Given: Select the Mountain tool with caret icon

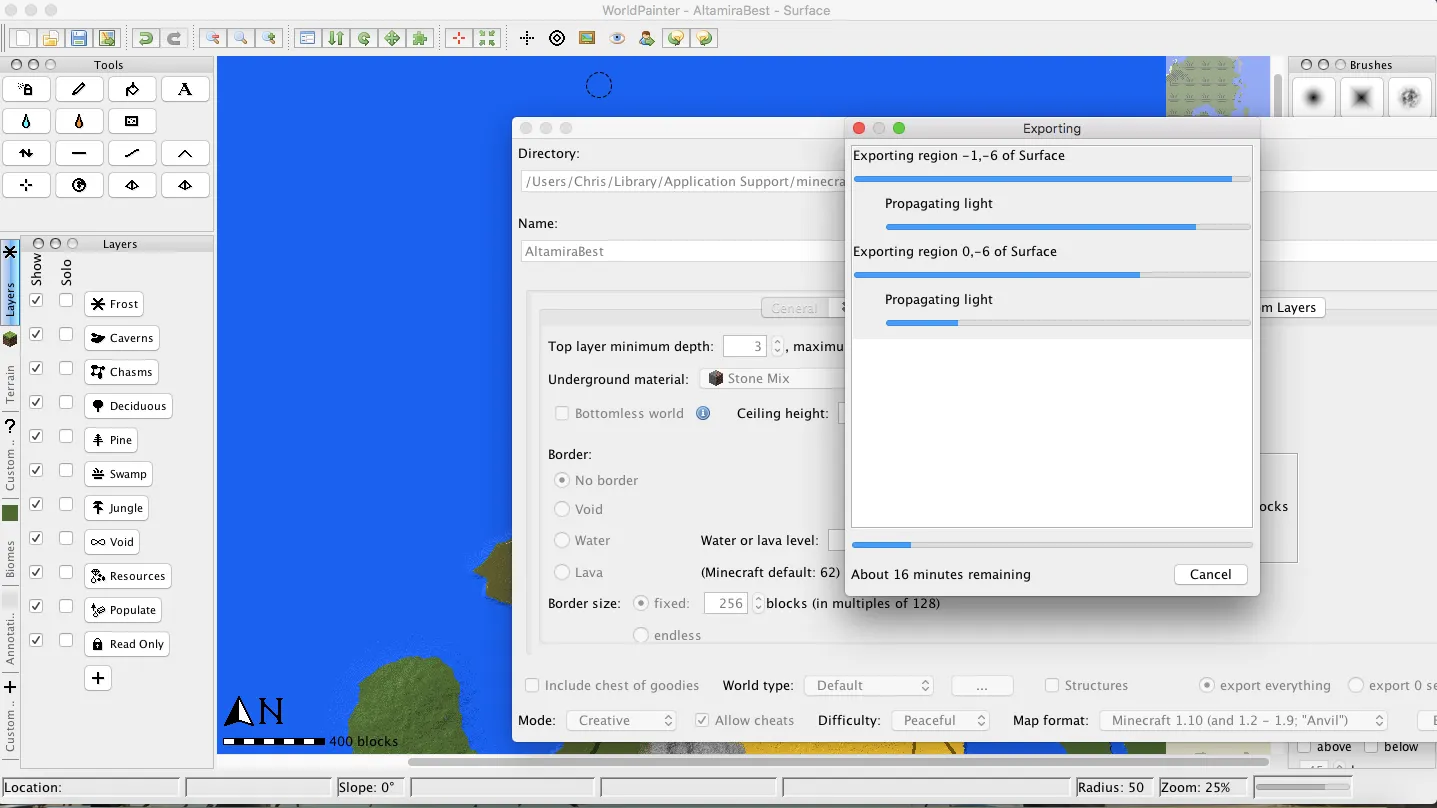Looking at the screenshot, I should pyautogui.click(x=185, y=153).
